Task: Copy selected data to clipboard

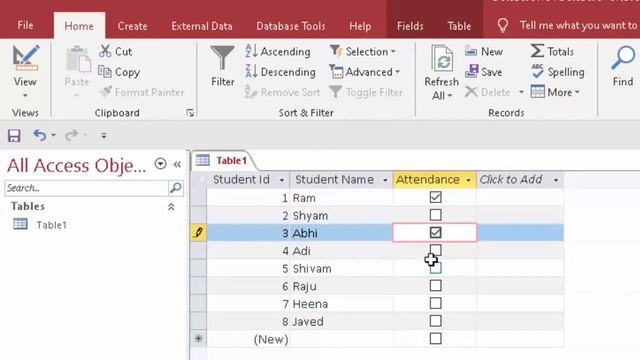Action: (x=119, y=72)
